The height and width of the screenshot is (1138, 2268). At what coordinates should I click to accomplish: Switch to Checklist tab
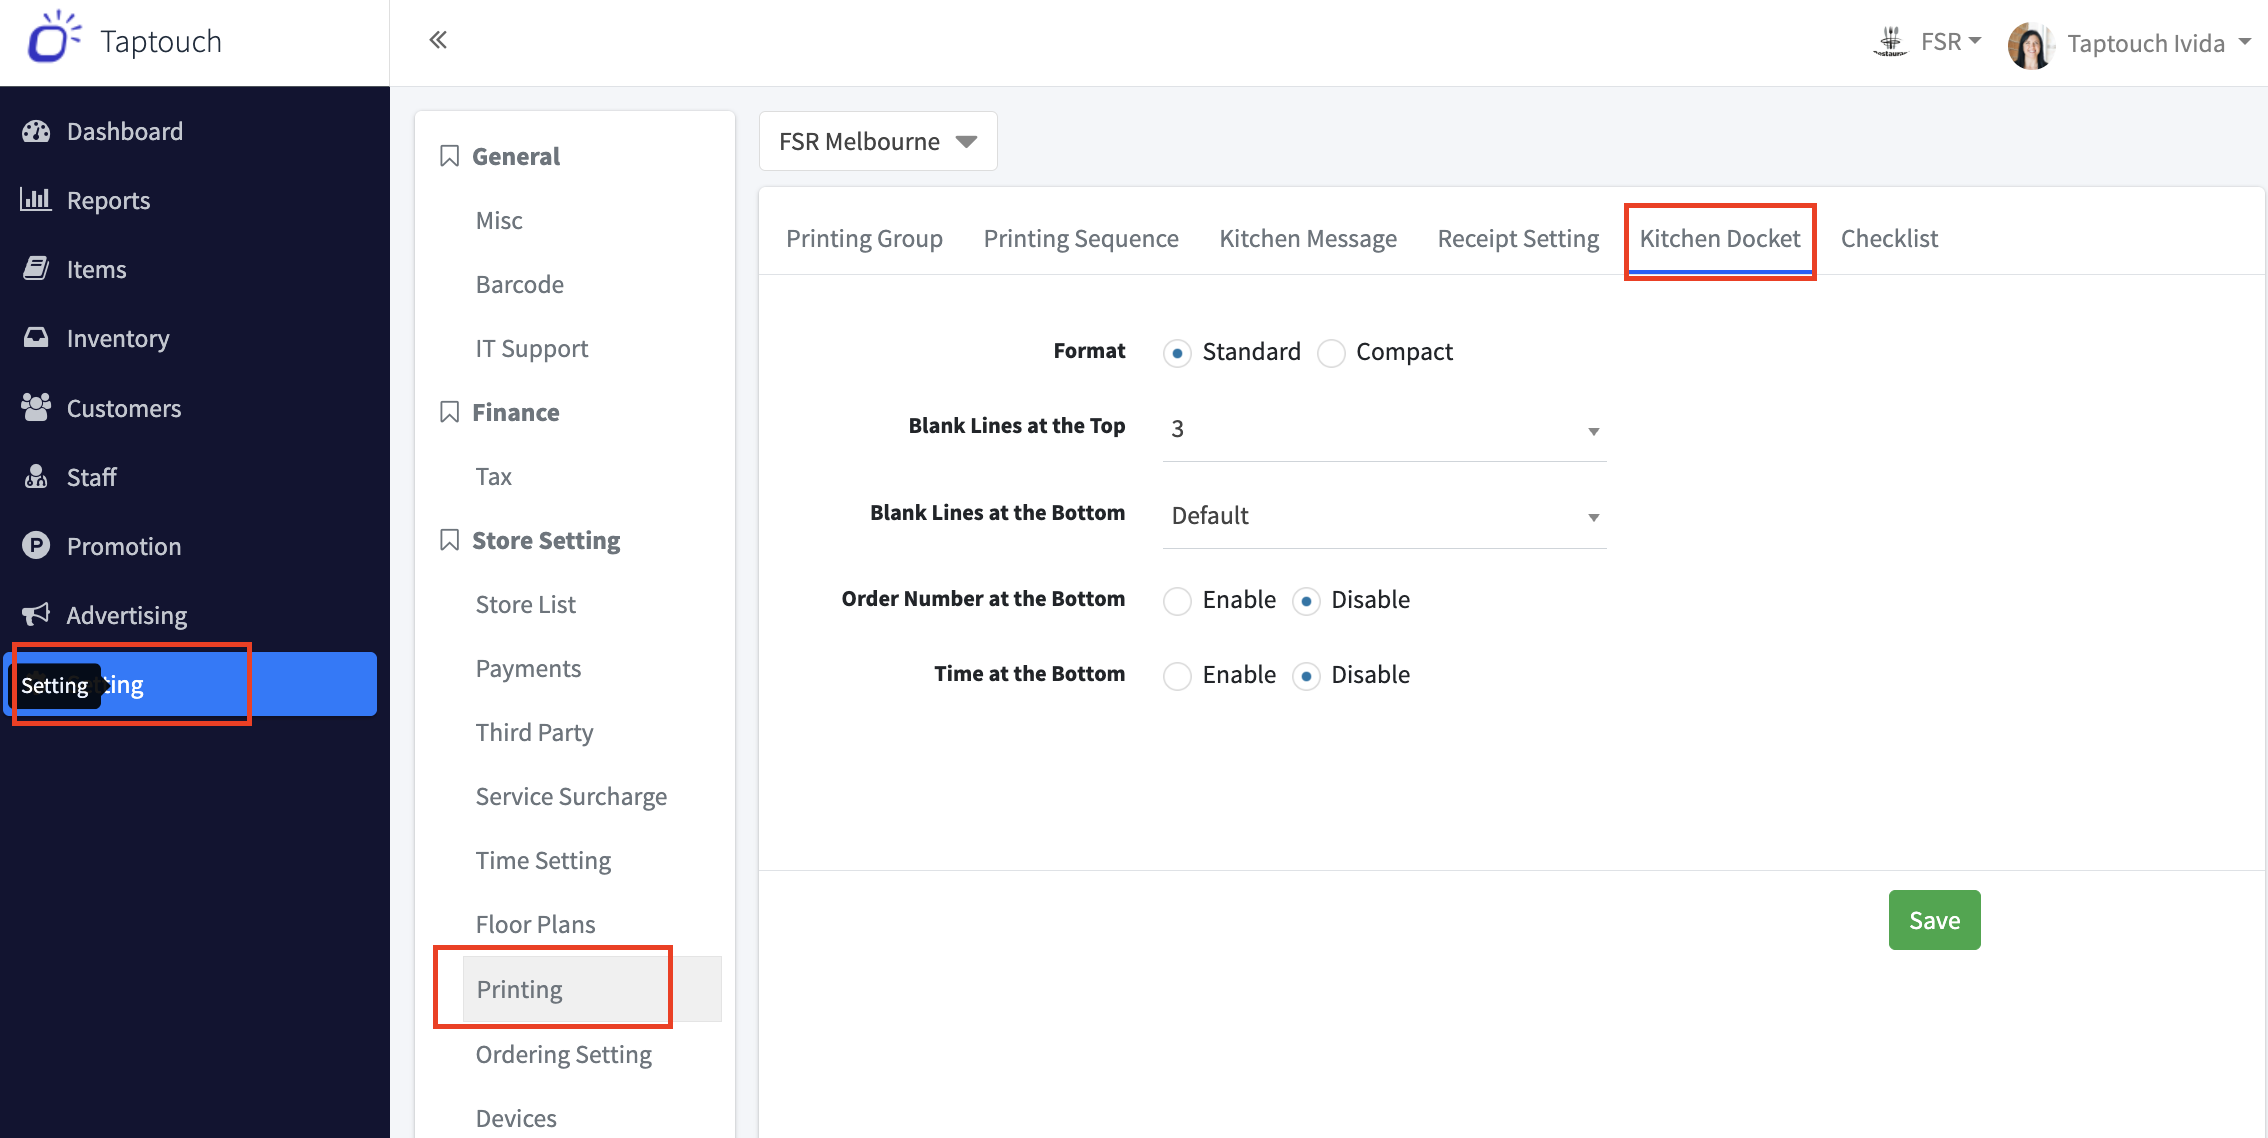(1889, 238)
